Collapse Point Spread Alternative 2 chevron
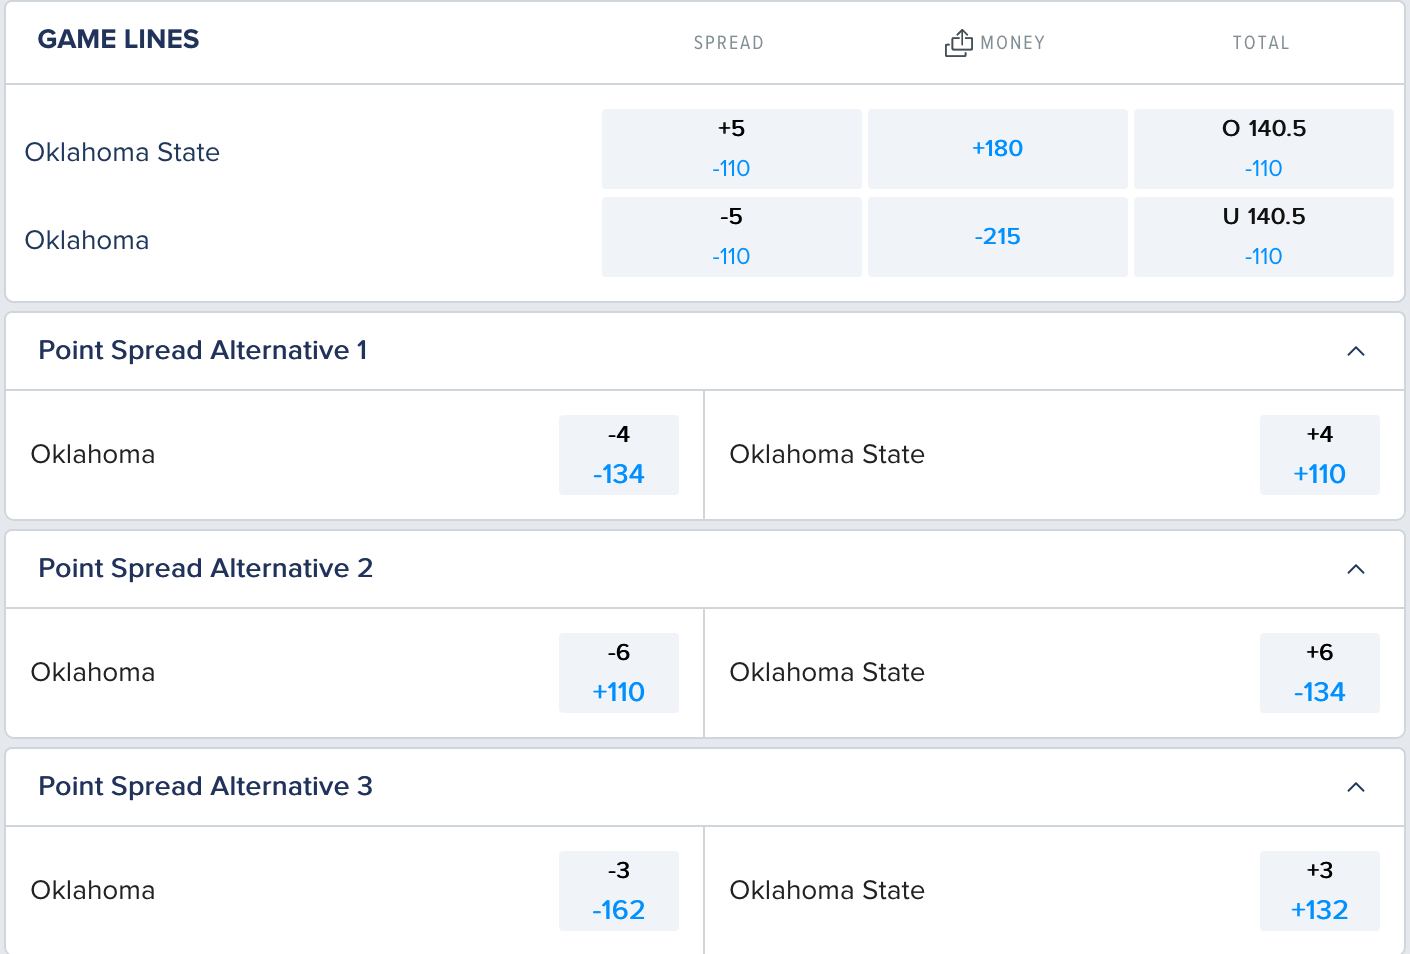This screenshot has width=1410, height=954. tap(1356, 569)
